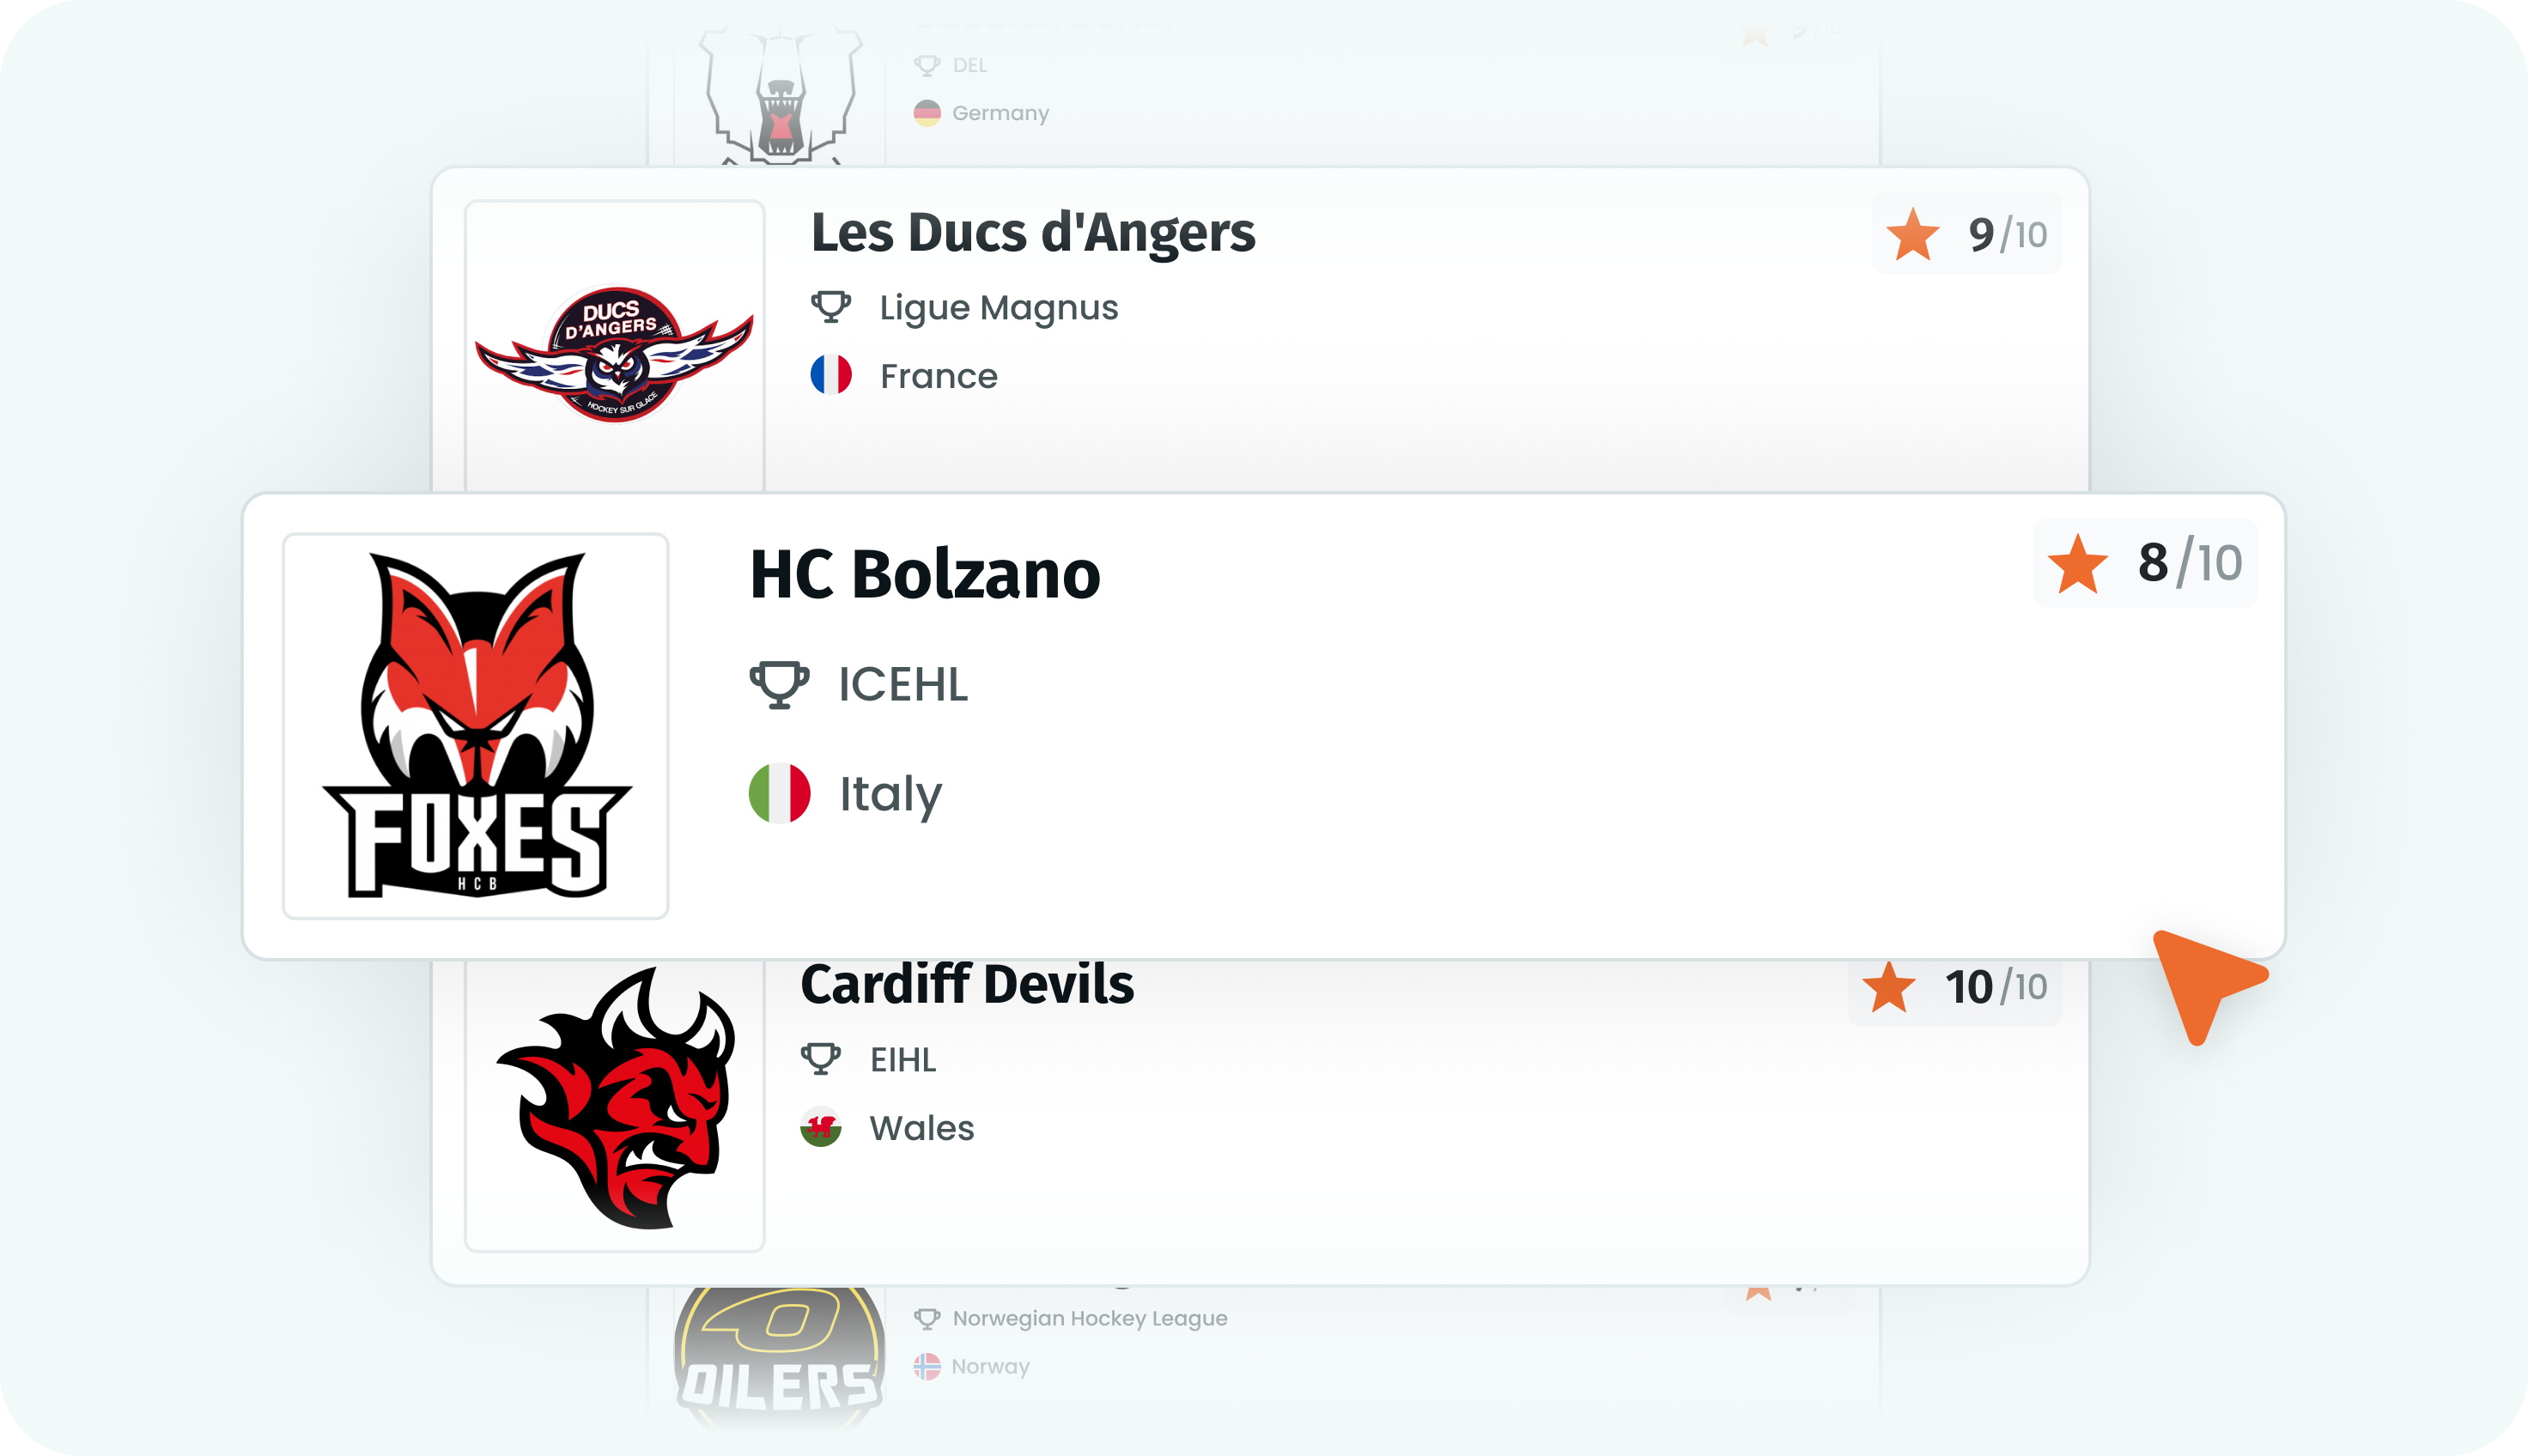The image size is (2528, 1456).
Task: Click the star on Cardiff Devils rating
Action: (1889, 987)
